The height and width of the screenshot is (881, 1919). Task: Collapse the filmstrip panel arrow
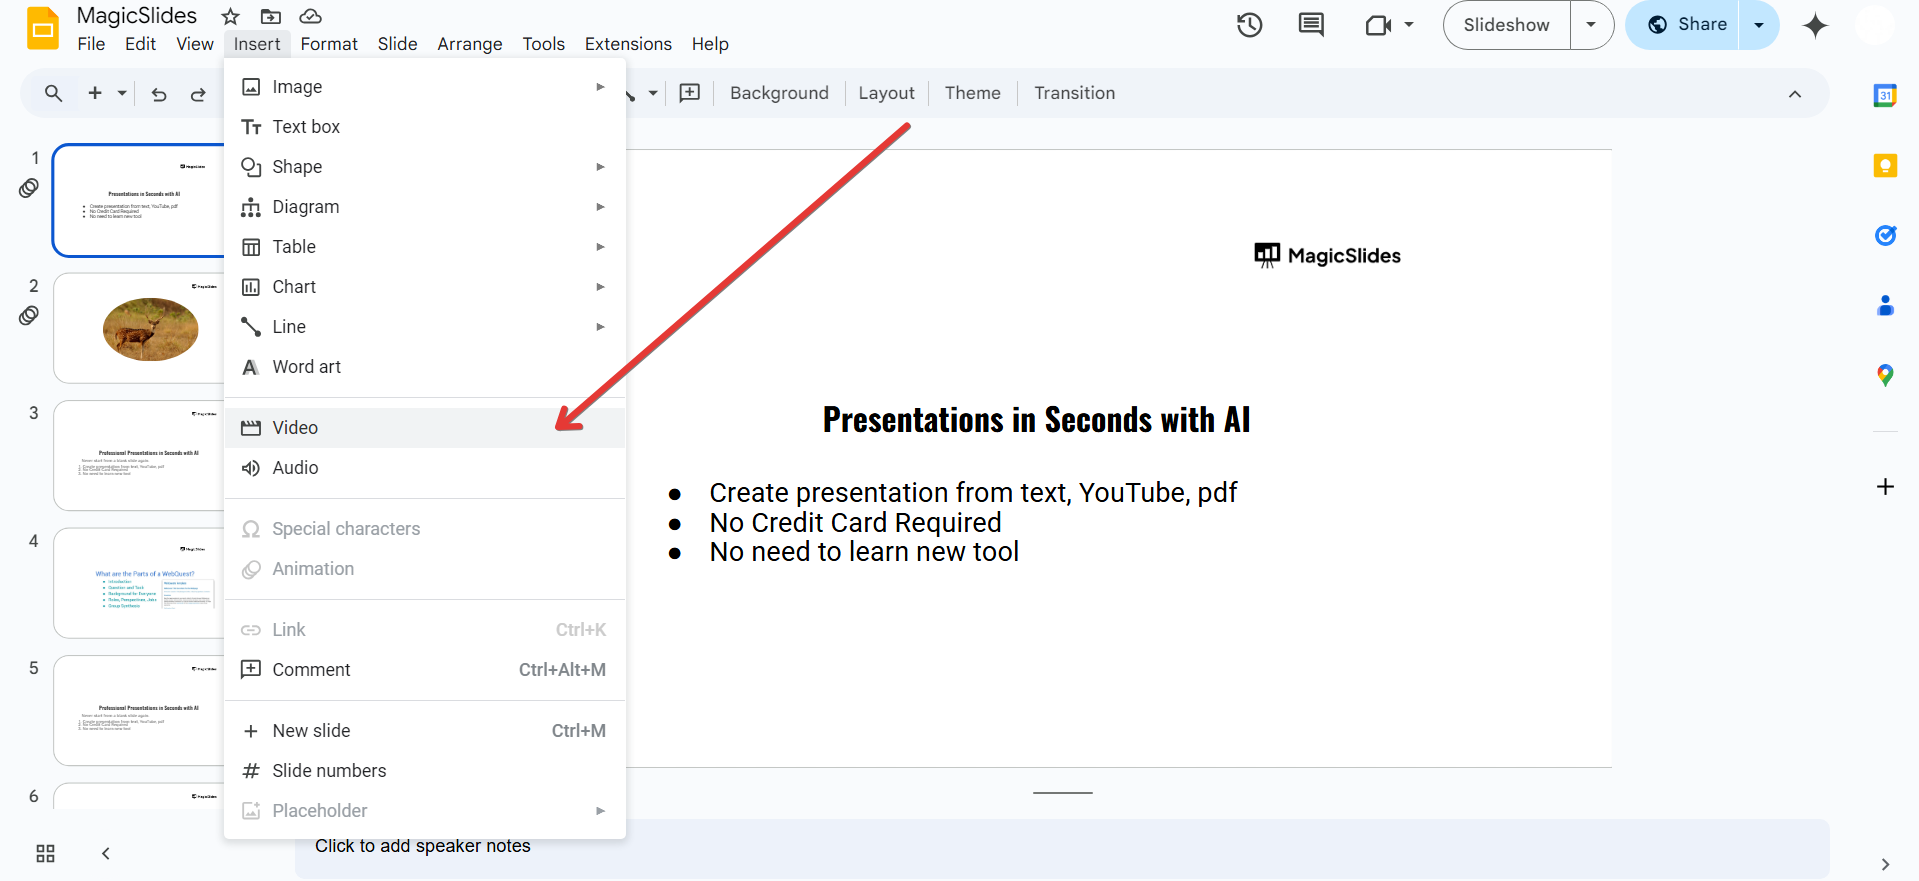coord(105,853)
